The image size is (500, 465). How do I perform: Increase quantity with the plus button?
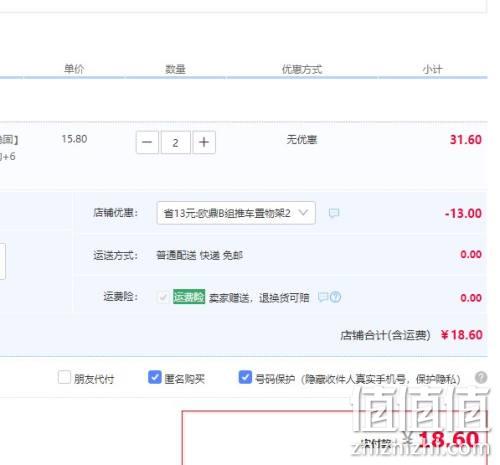[x=204, y=142]
